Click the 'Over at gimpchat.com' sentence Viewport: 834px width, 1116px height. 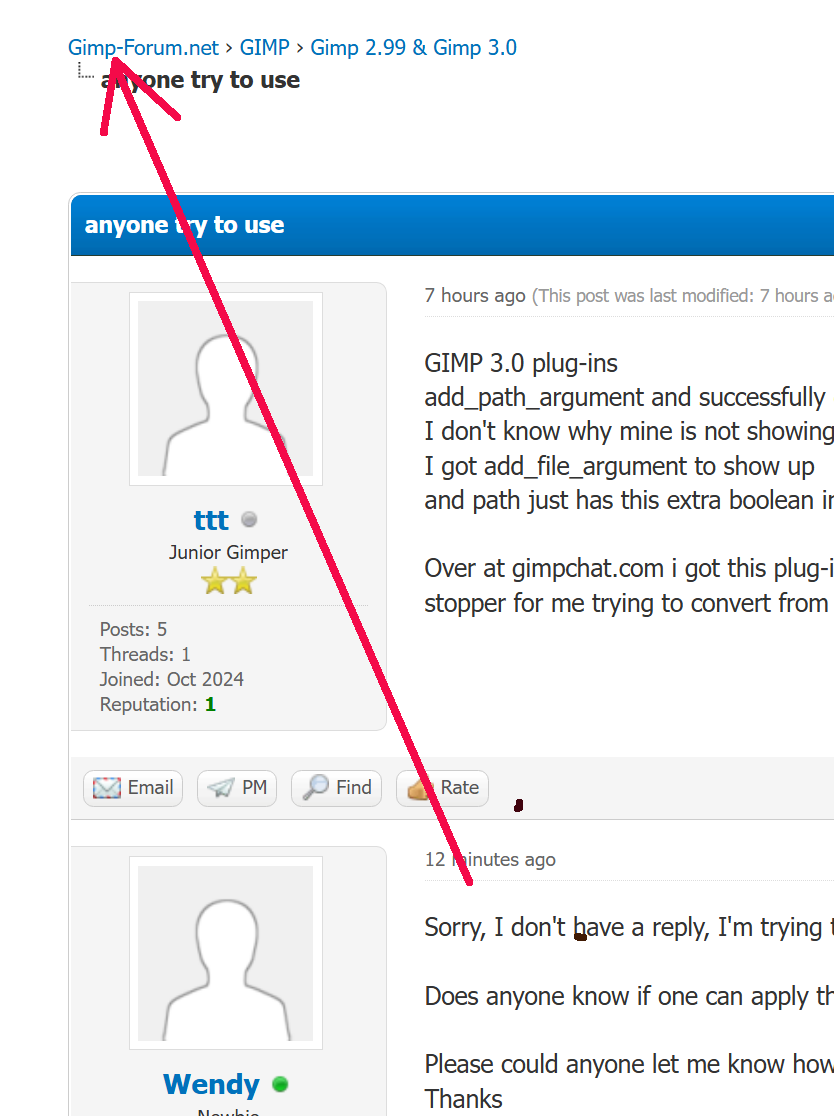tap(629, 569)
